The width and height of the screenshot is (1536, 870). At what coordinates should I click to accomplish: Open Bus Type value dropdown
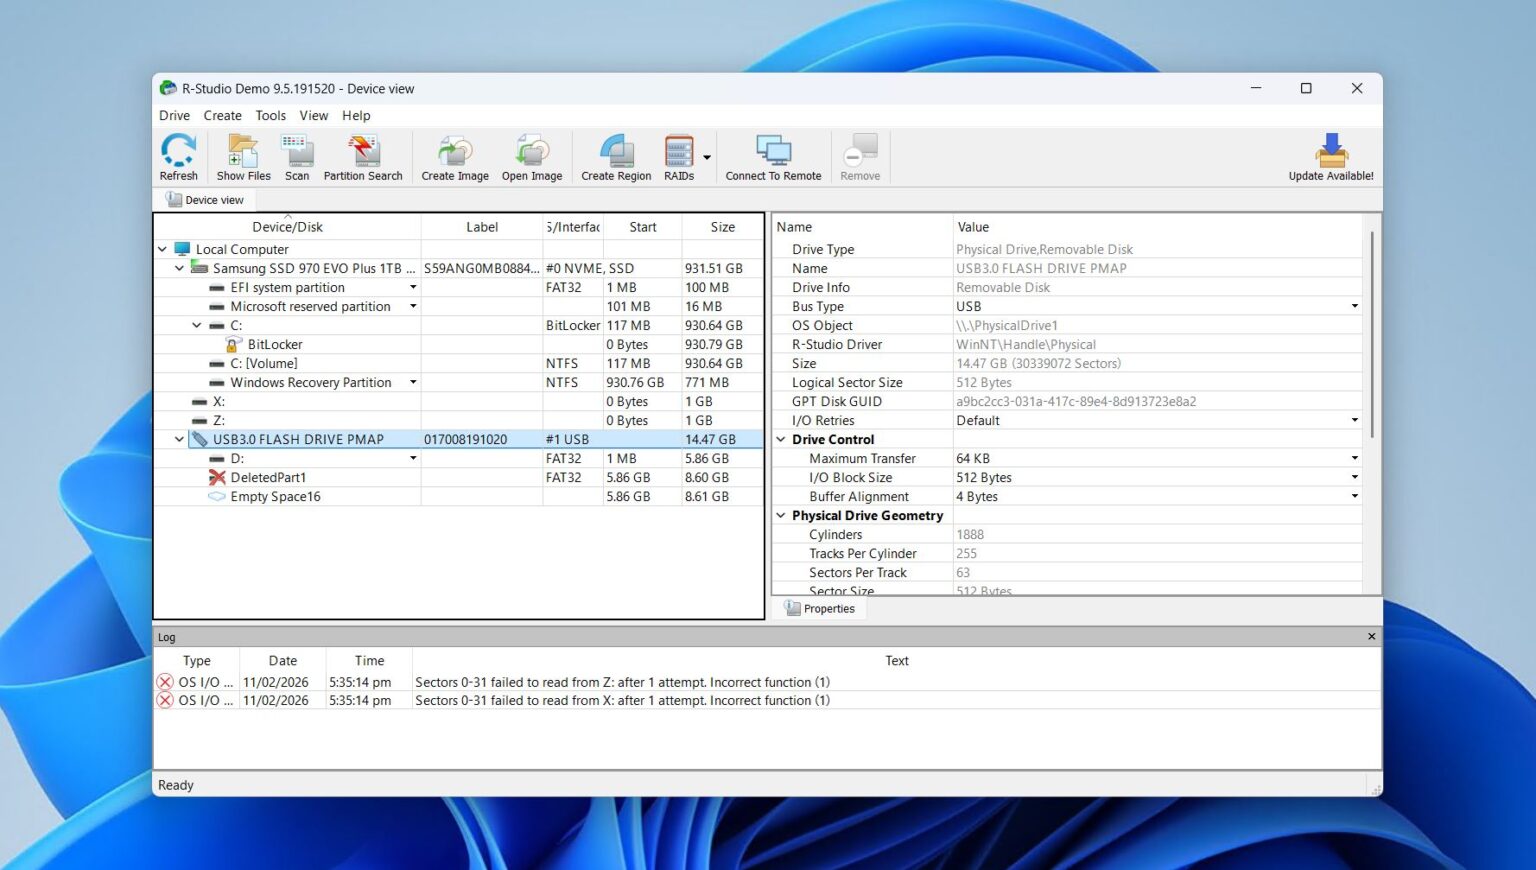coord(1355,306)
